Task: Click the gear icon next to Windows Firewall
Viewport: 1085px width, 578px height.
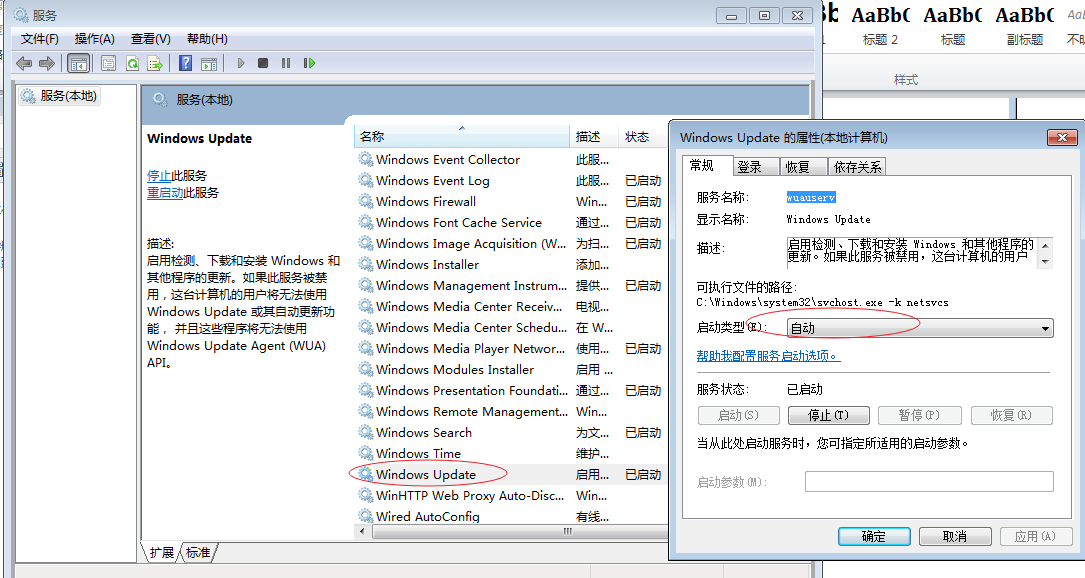Action: [365, 201]
